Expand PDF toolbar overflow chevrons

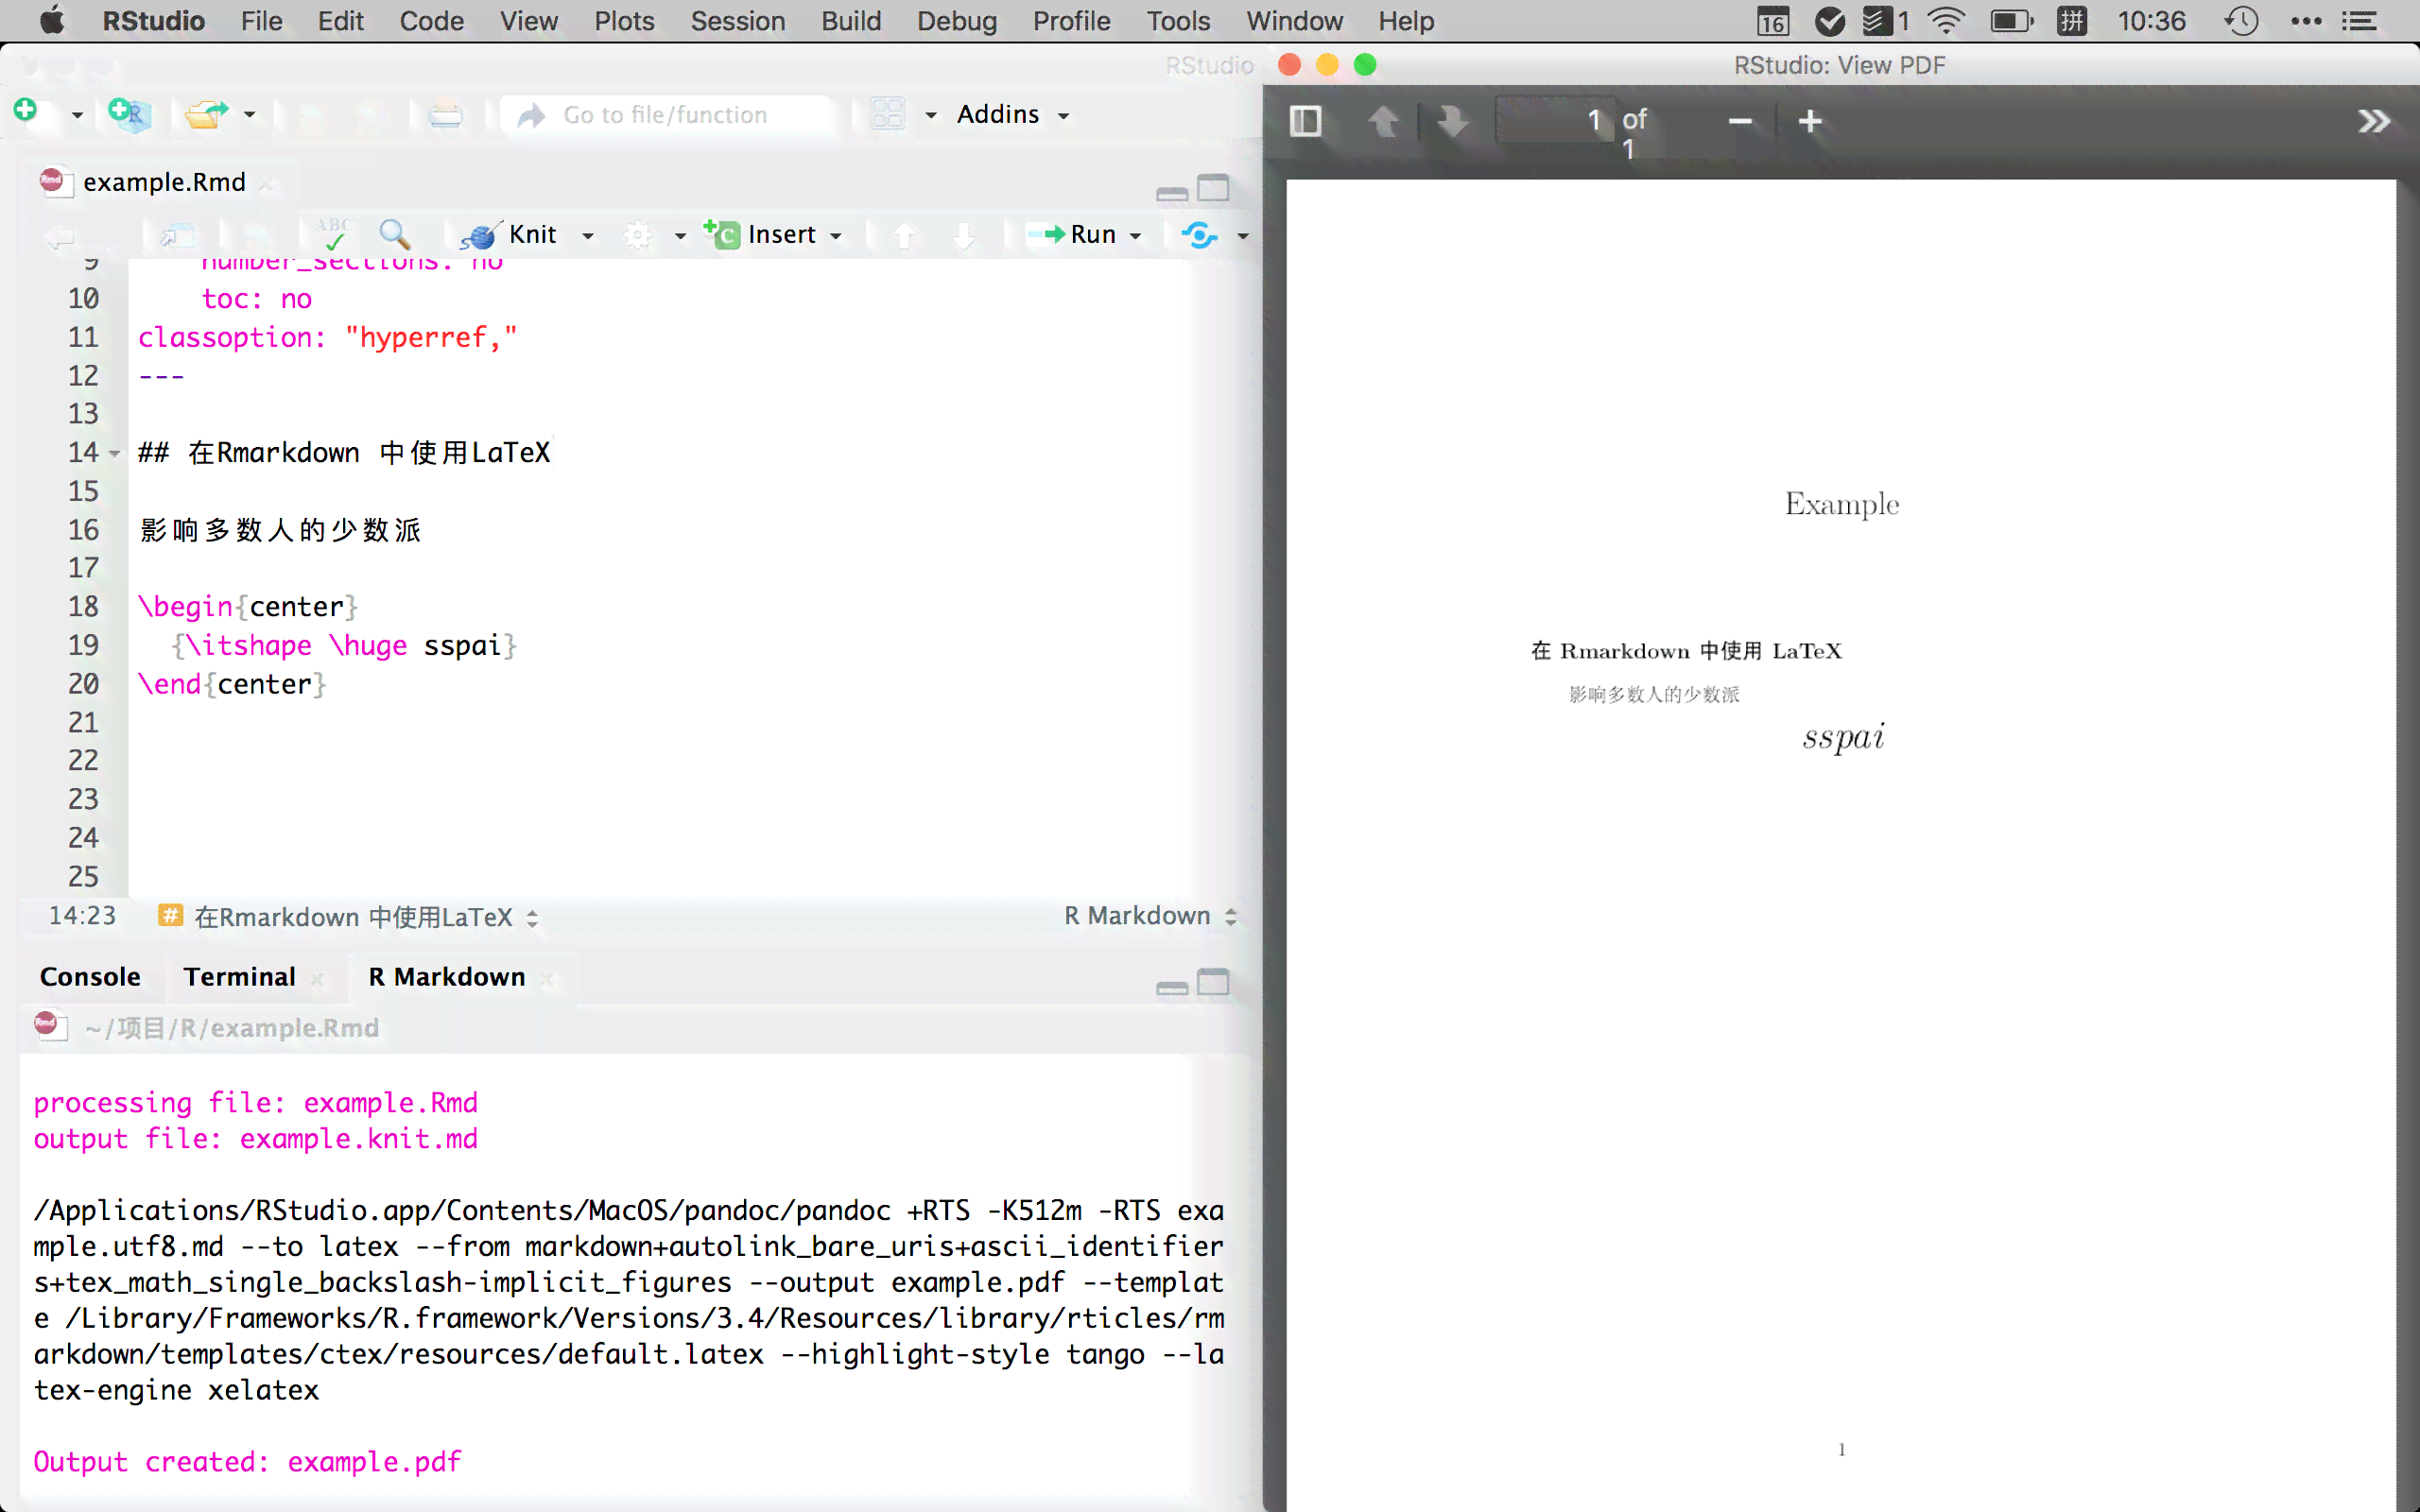click(2373, 121)
